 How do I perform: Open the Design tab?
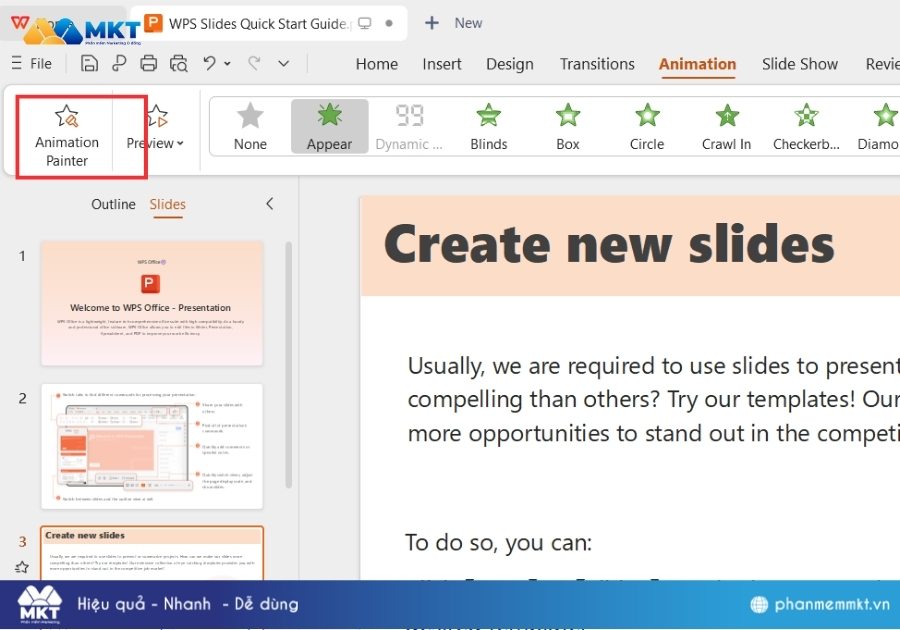point(510,64)
